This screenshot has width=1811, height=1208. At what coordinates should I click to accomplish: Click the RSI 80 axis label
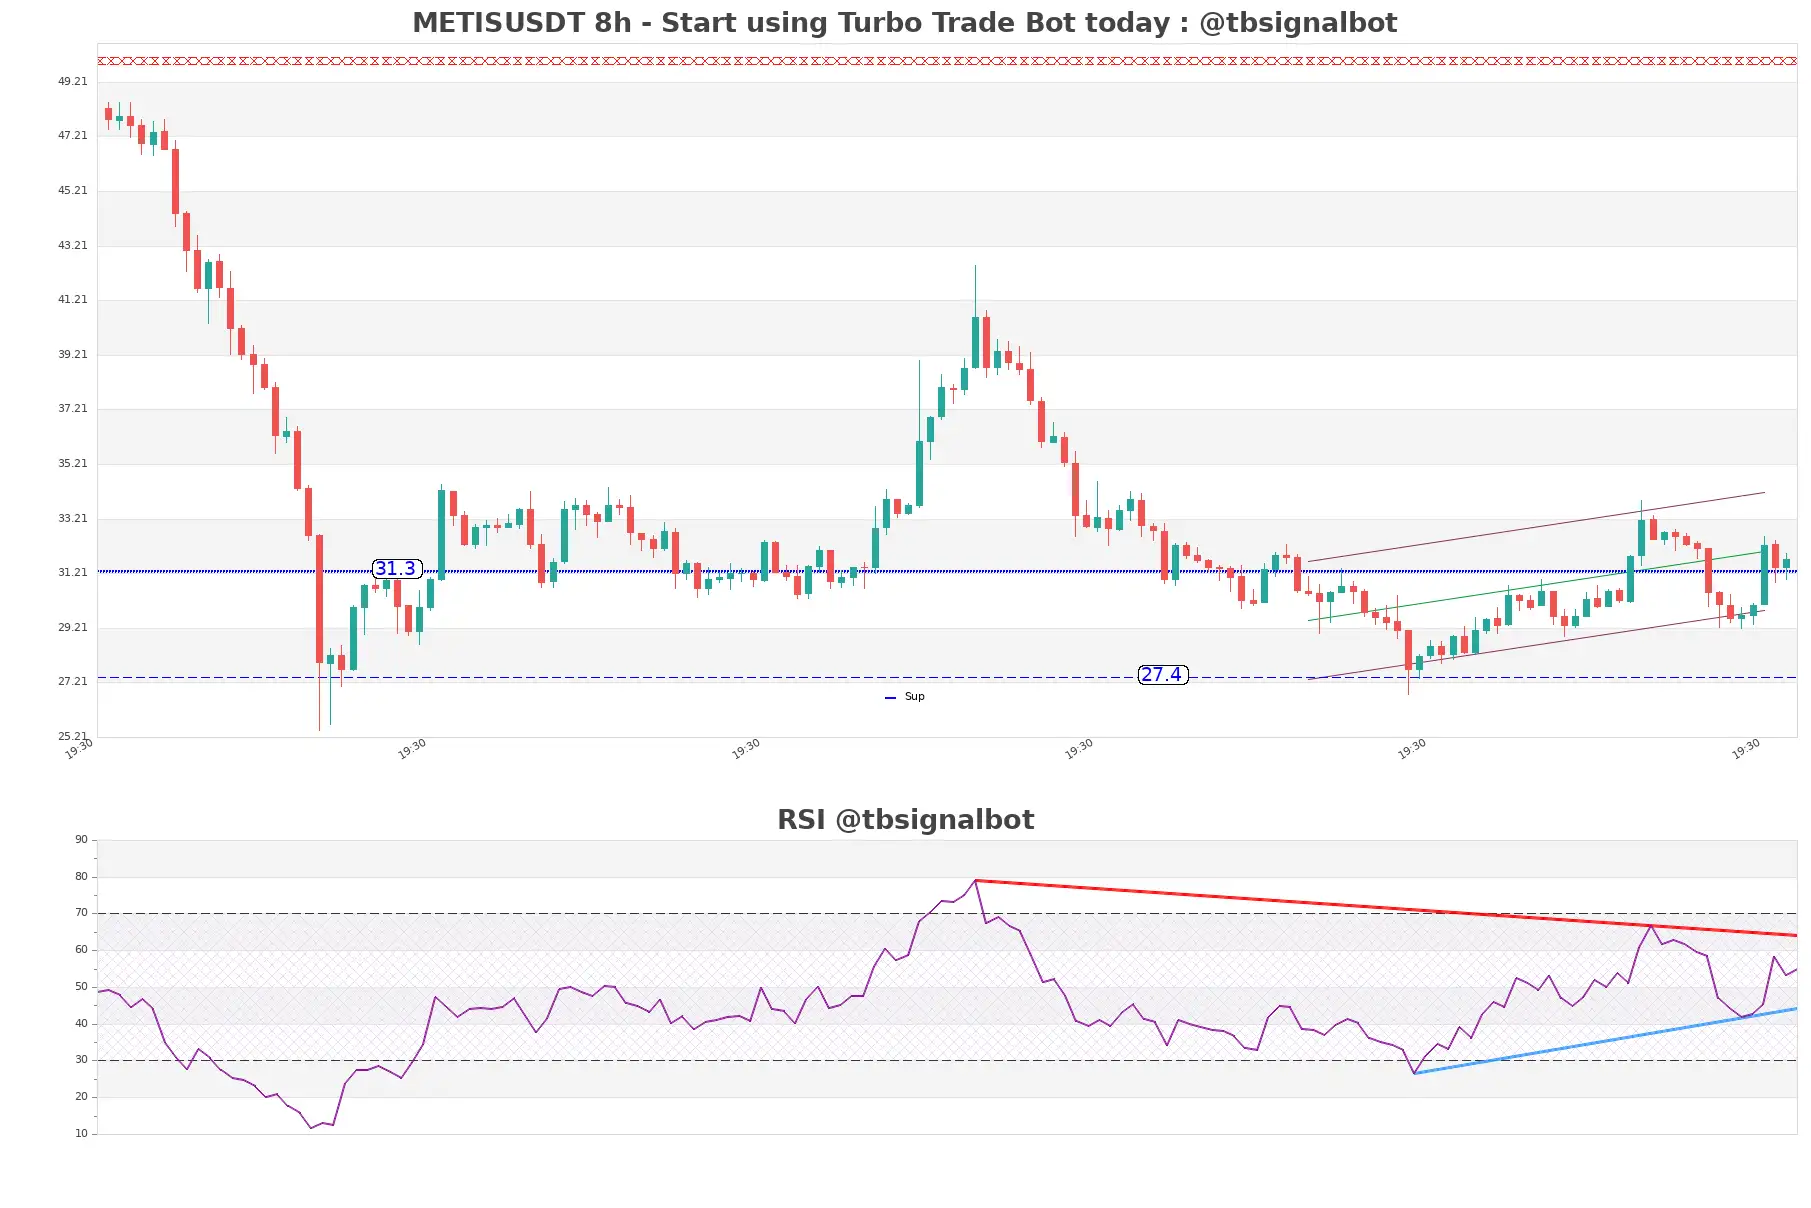(x=81, y=876)
